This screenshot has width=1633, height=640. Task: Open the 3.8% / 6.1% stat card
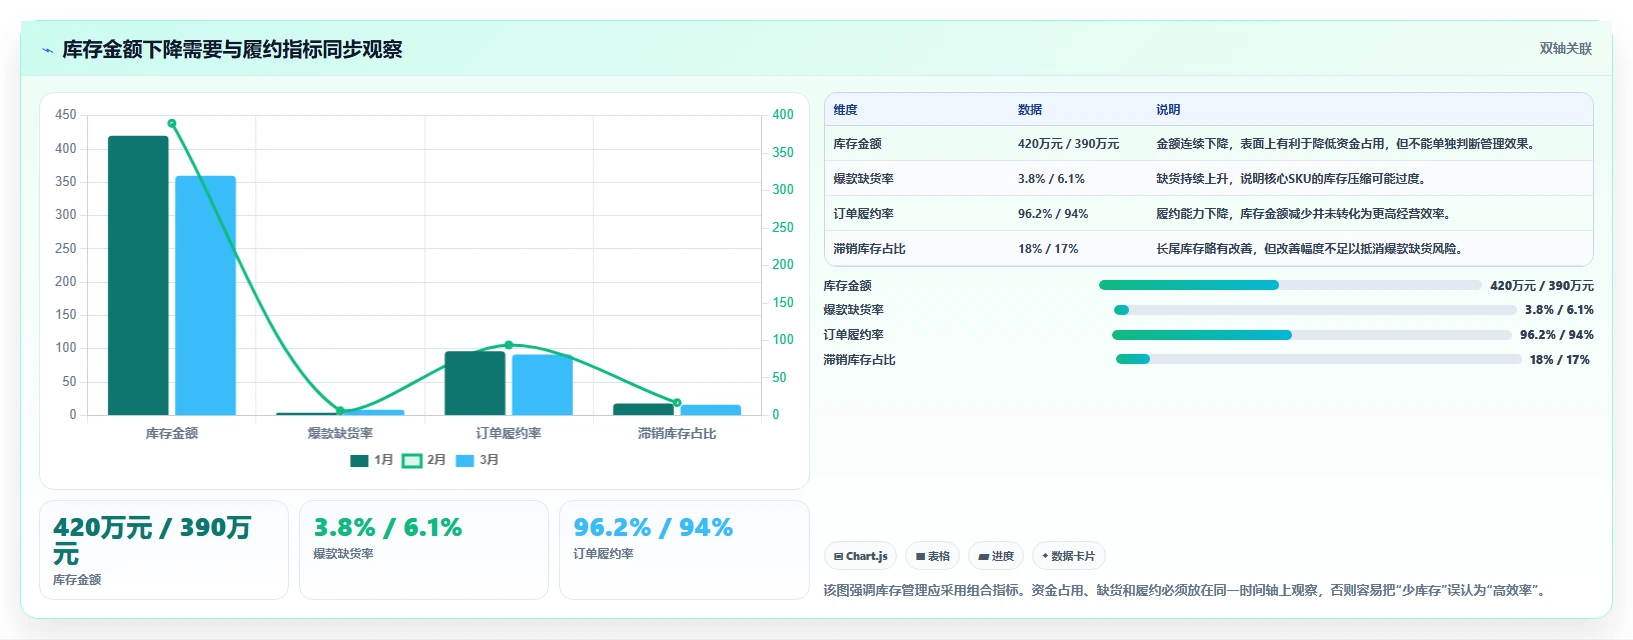click(424, 550)
